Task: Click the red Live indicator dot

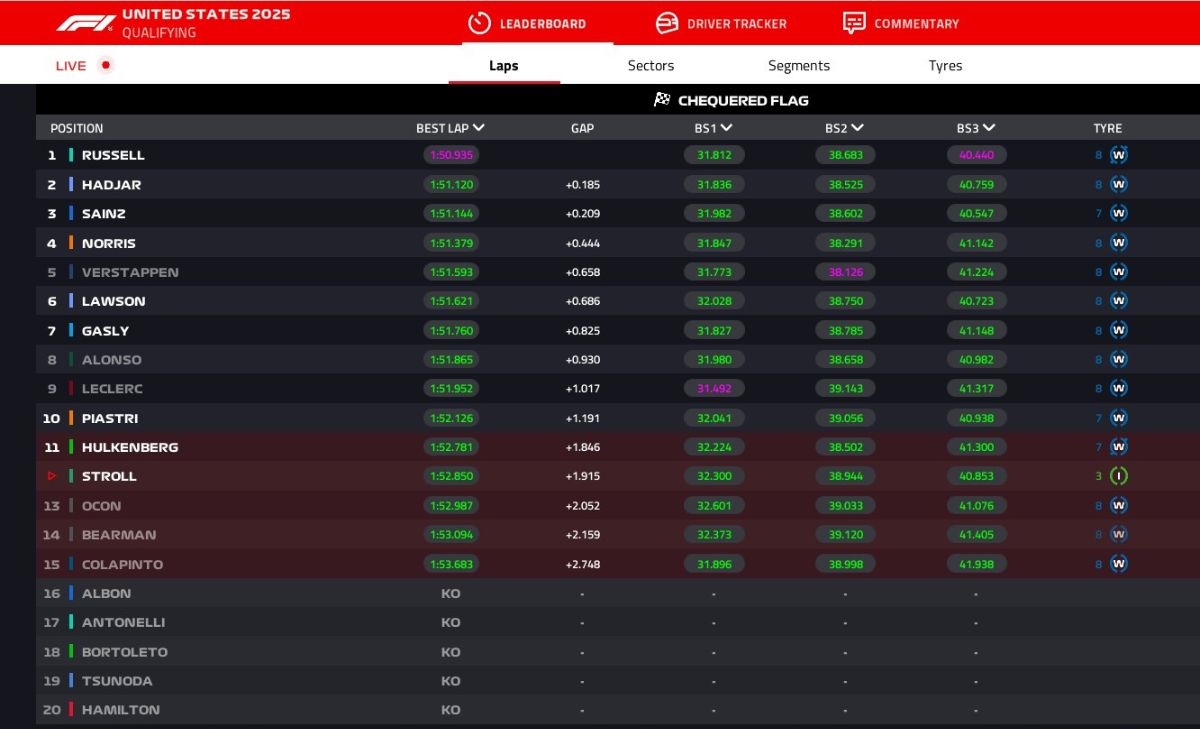Action: pos(106,65)
